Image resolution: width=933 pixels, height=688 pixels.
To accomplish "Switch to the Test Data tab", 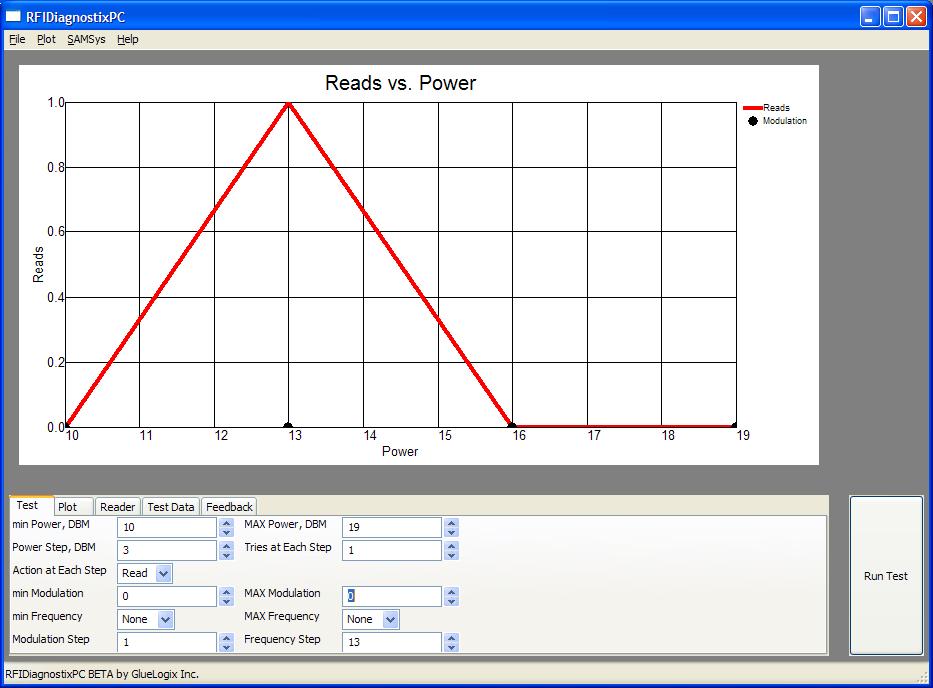I will pos(171,506).
